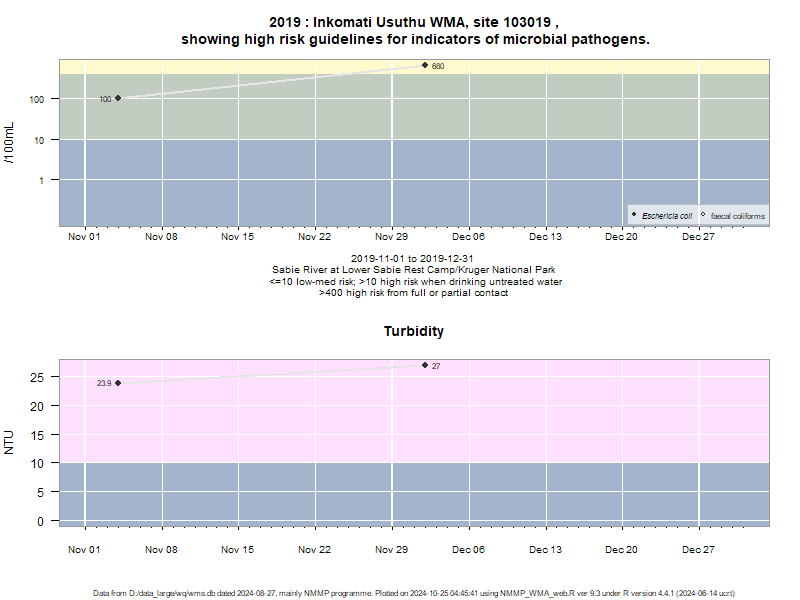800x600 pixels.
Task: Click the yellow high-risk band above 400
Action: tap(414, 67)
